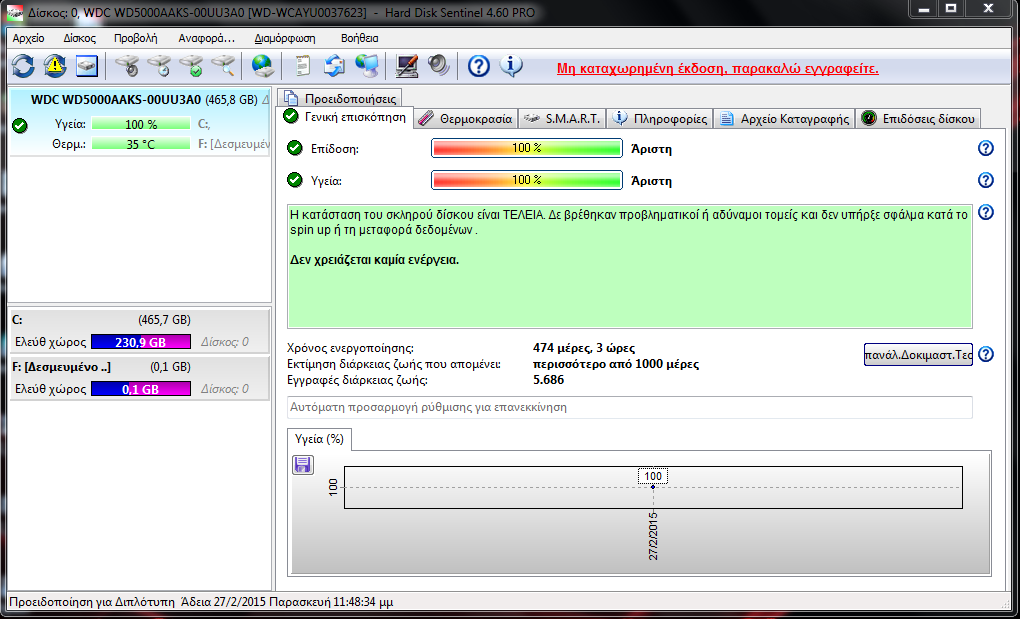Click help icon beside green status text
1020x619 pixels.
pos(986,212)
